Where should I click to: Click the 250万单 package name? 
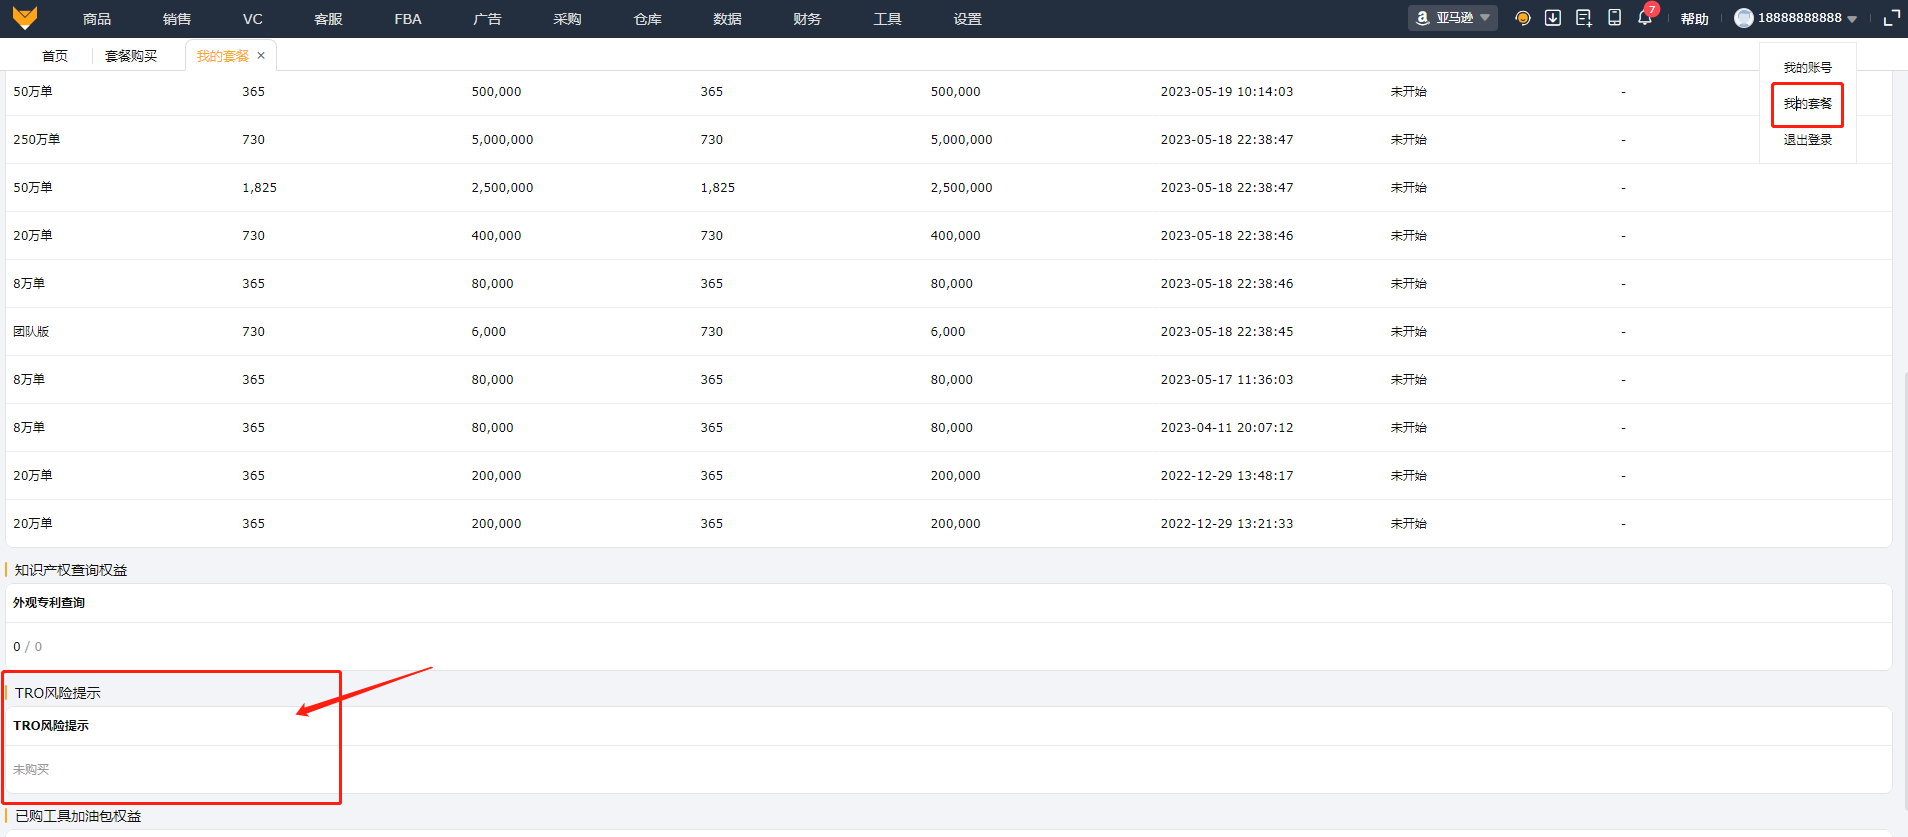coord(37,140)
